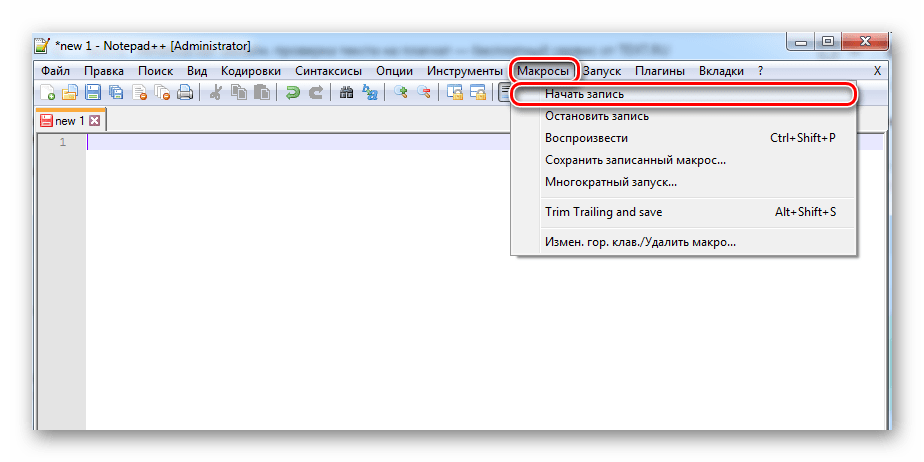Click the Print icon in the toolbar

point(184,93)
